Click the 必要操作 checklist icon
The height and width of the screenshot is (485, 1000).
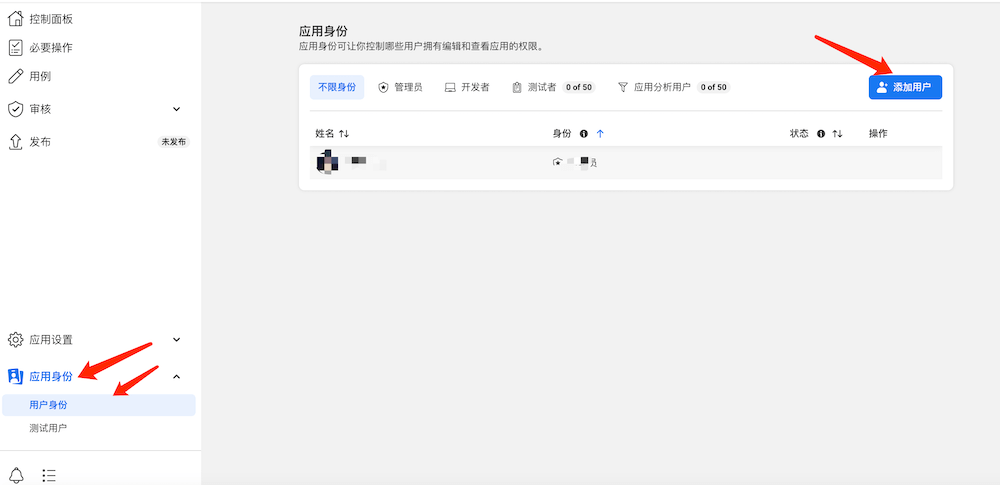(x=15, y=47)
